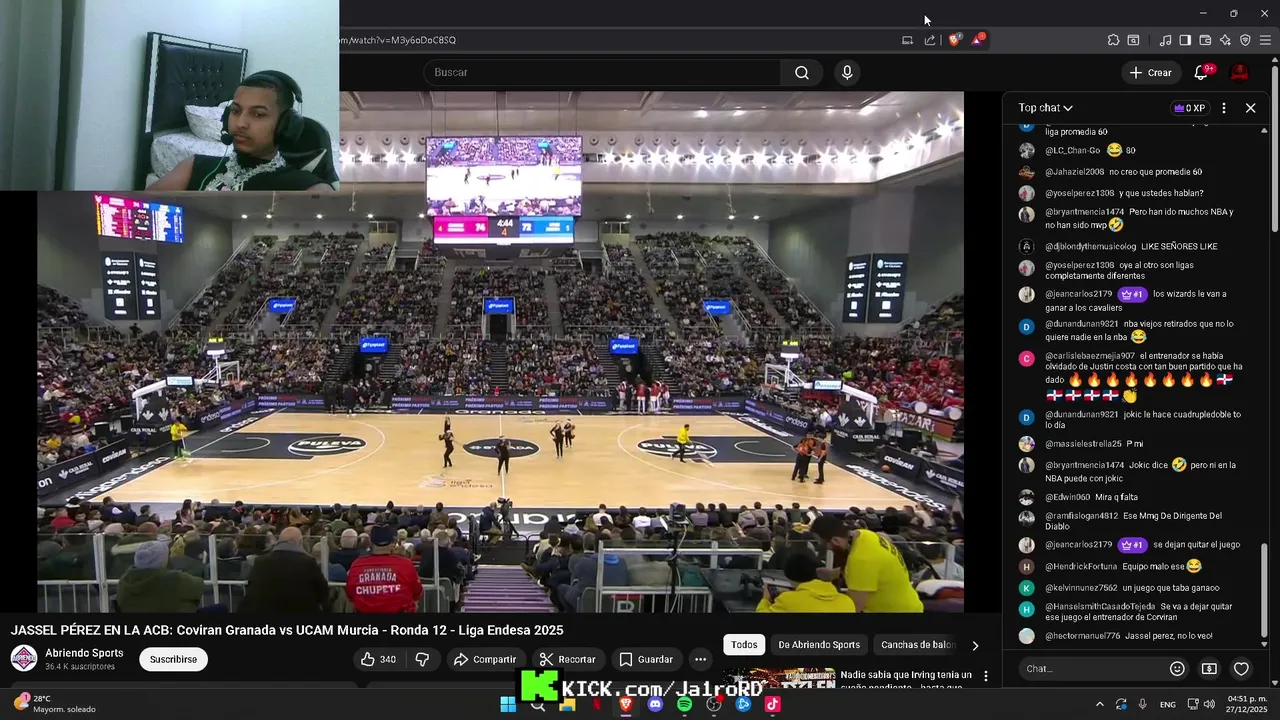Viewport: 1280px width, 720px height.
Task: Open the Abriendo Sports channel name link
Action: [x=84, y=653]
